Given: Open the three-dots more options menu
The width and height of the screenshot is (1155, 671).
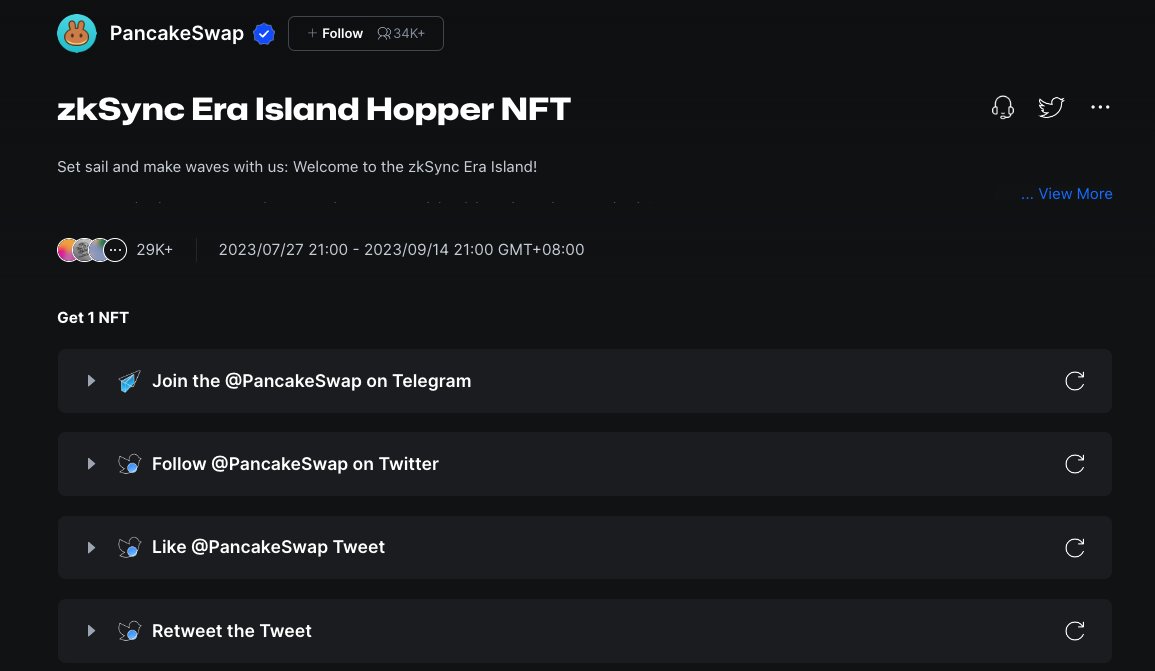Looking at the screenshot, I should coord(1100,108).
